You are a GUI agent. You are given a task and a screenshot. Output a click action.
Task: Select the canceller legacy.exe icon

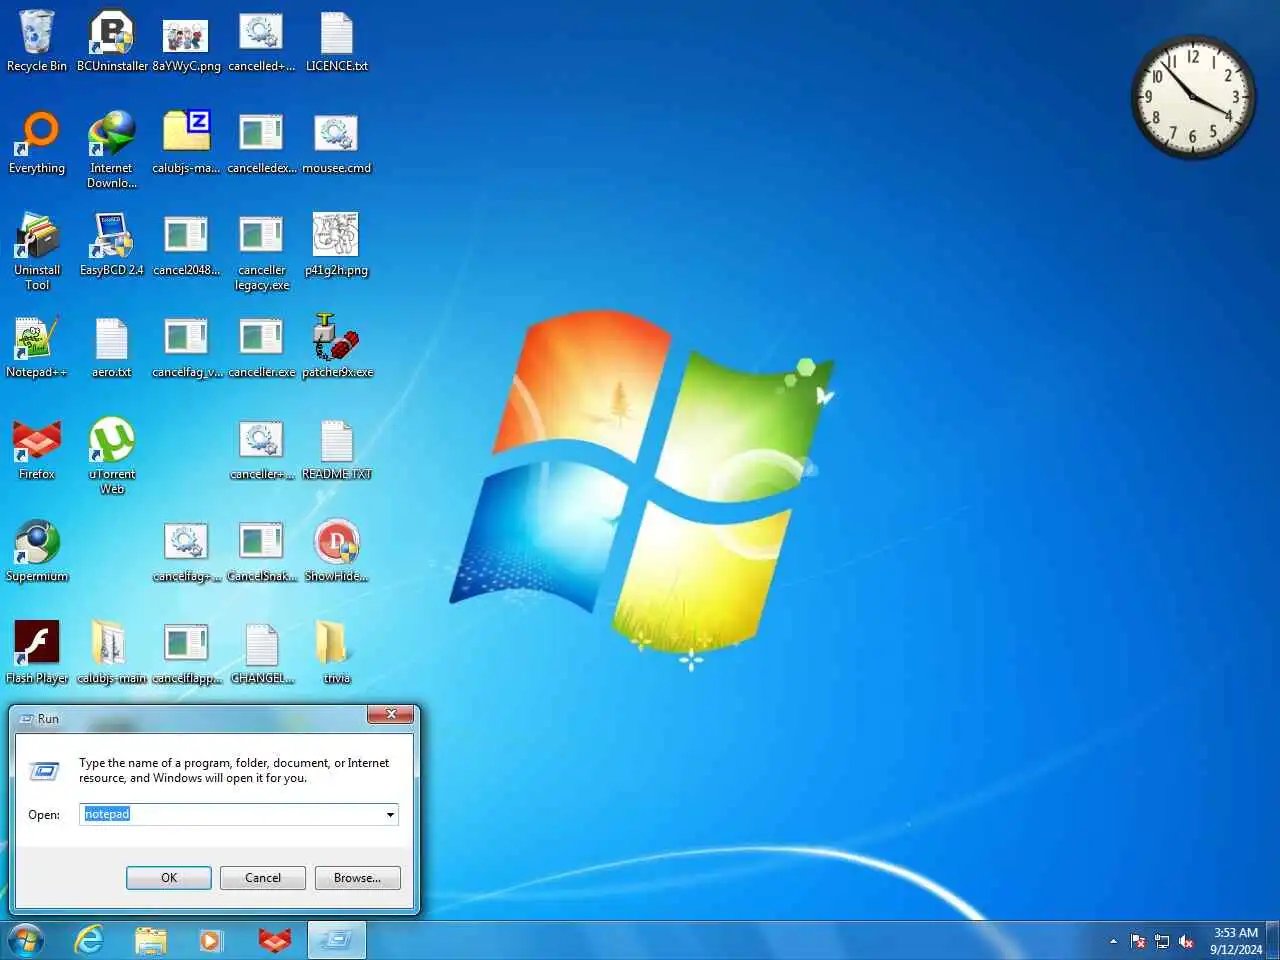pyautogui.click(x=262, y=252)
